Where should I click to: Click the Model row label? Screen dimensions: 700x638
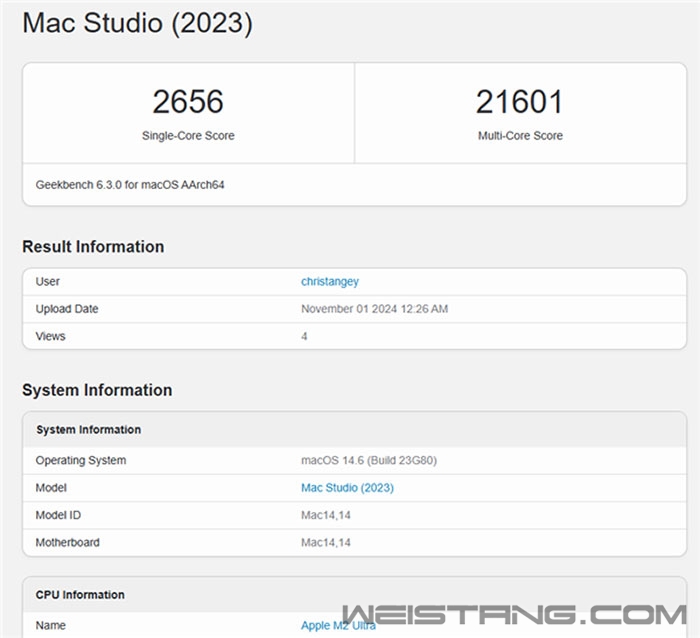tap(51, 488)
